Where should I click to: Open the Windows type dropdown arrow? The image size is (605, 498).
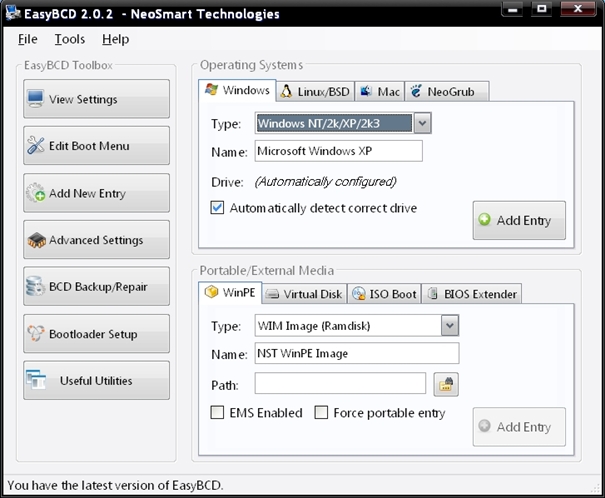point(422,123)
